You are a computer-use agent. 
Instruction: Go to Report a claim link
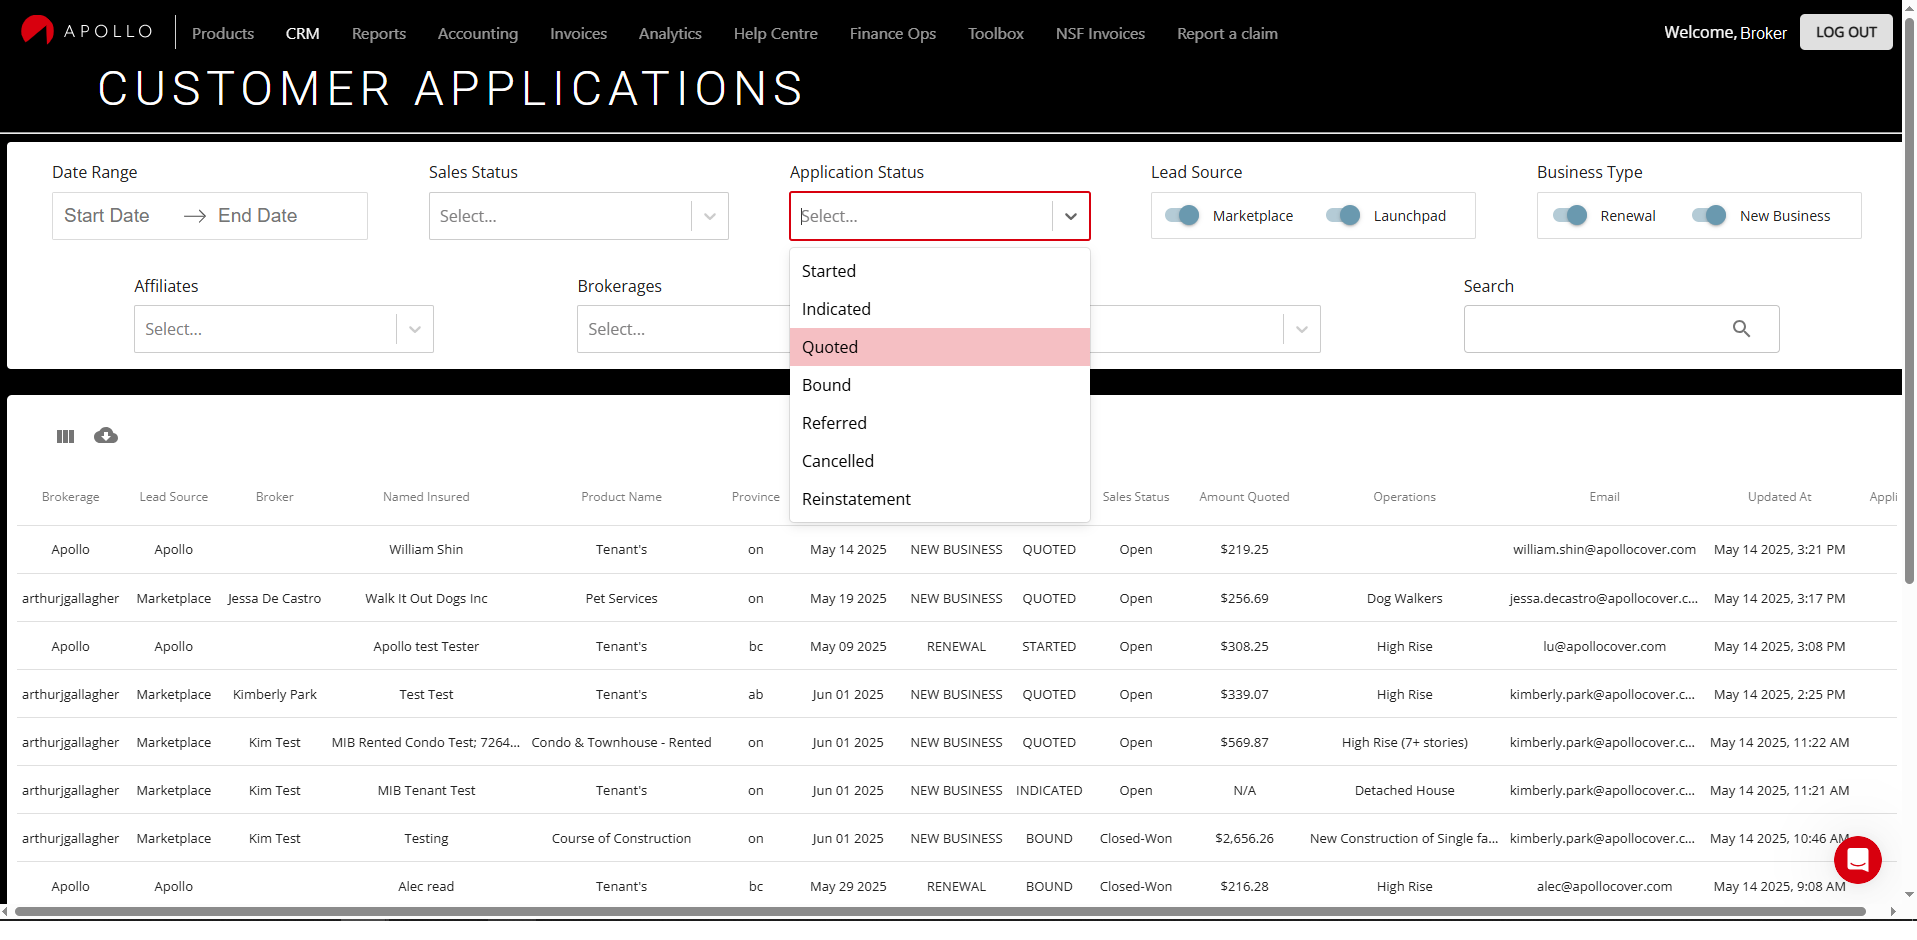pyautogui.click(x=1227, y=33)
